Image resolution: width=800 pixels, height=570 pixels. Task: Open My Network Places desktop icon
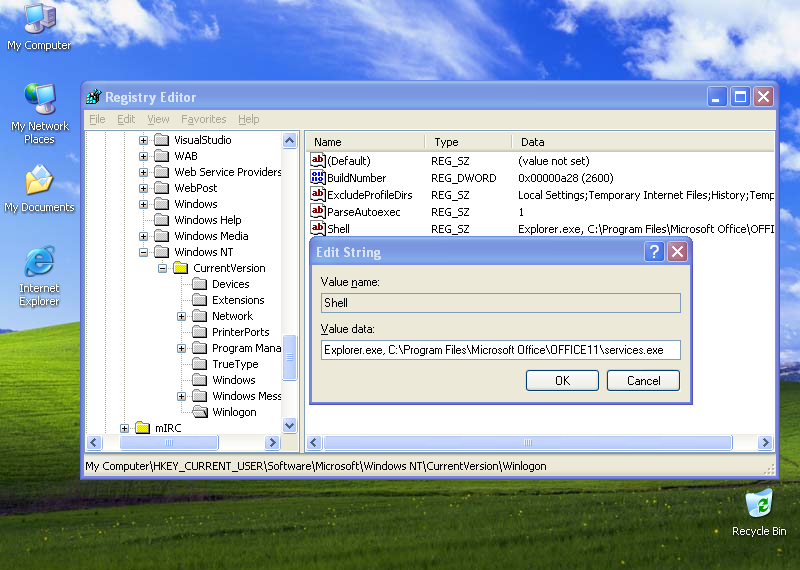point(39,113)
